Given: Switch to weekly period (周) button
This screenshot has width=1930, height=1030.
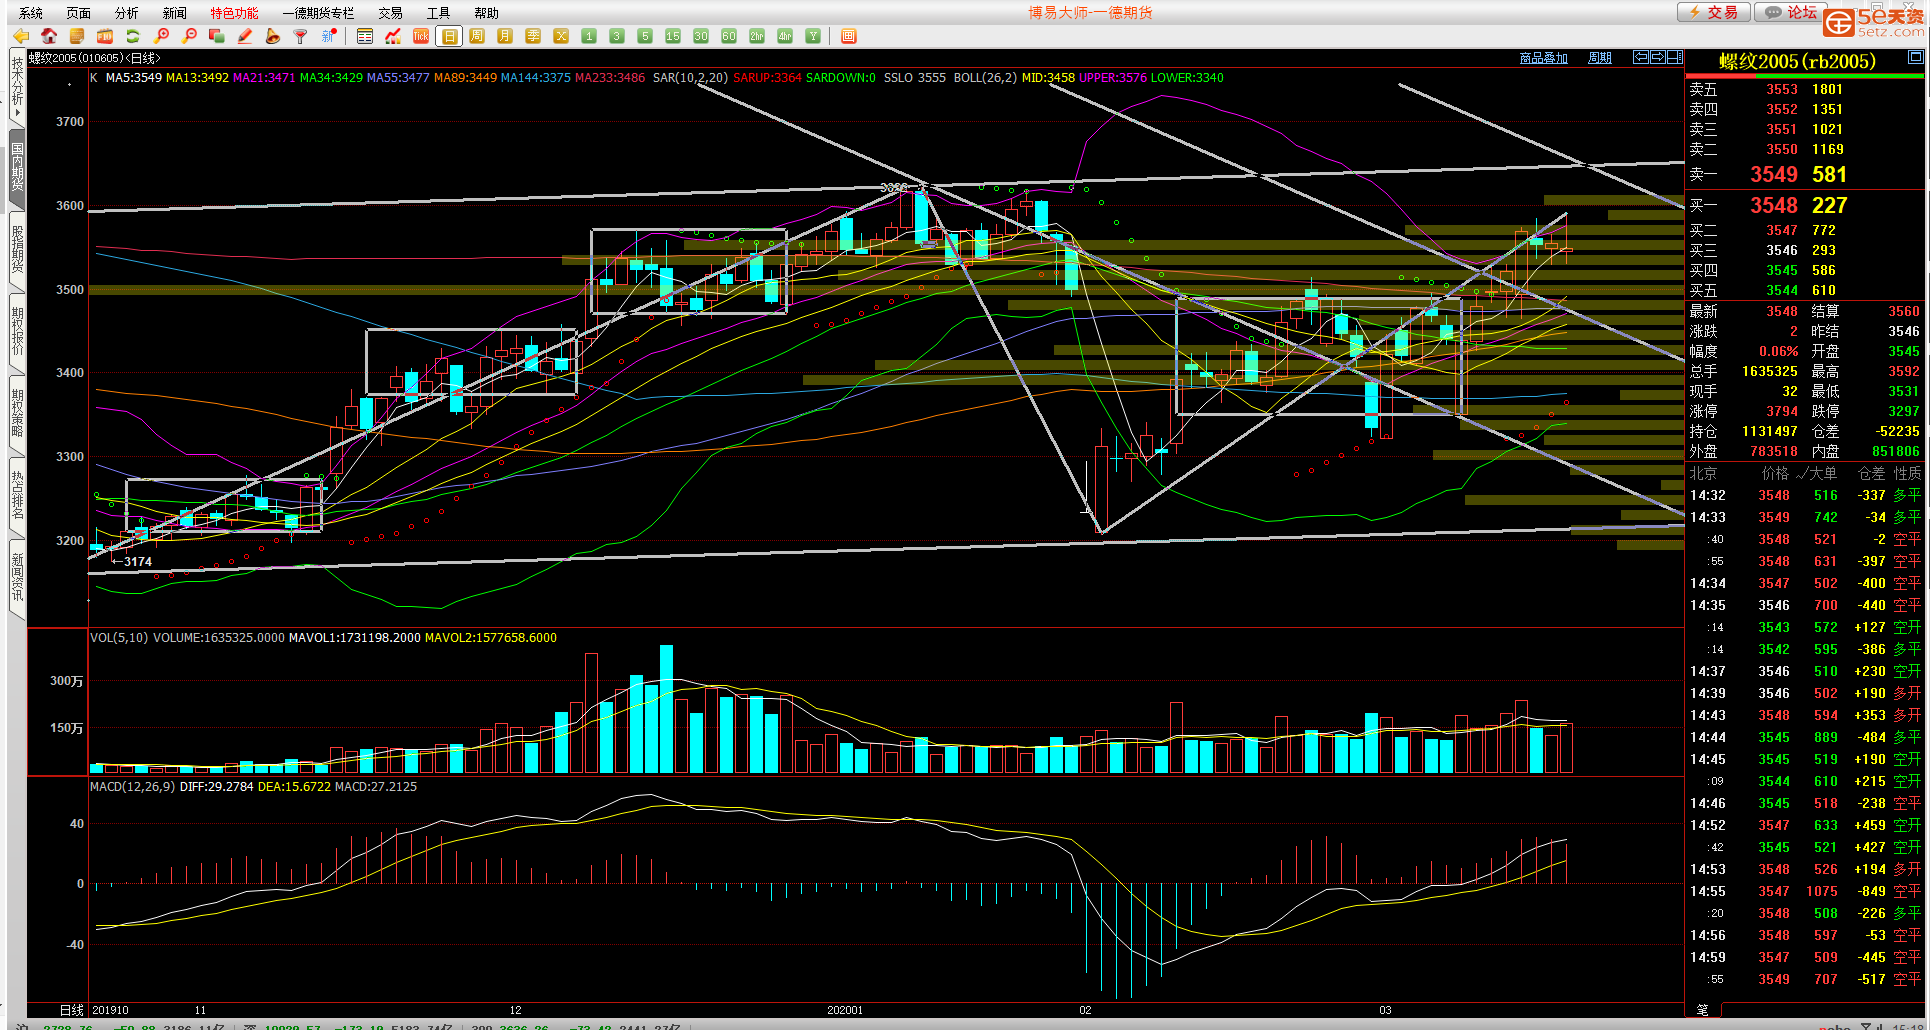Looking at the screenshot, I should (477, 36).
